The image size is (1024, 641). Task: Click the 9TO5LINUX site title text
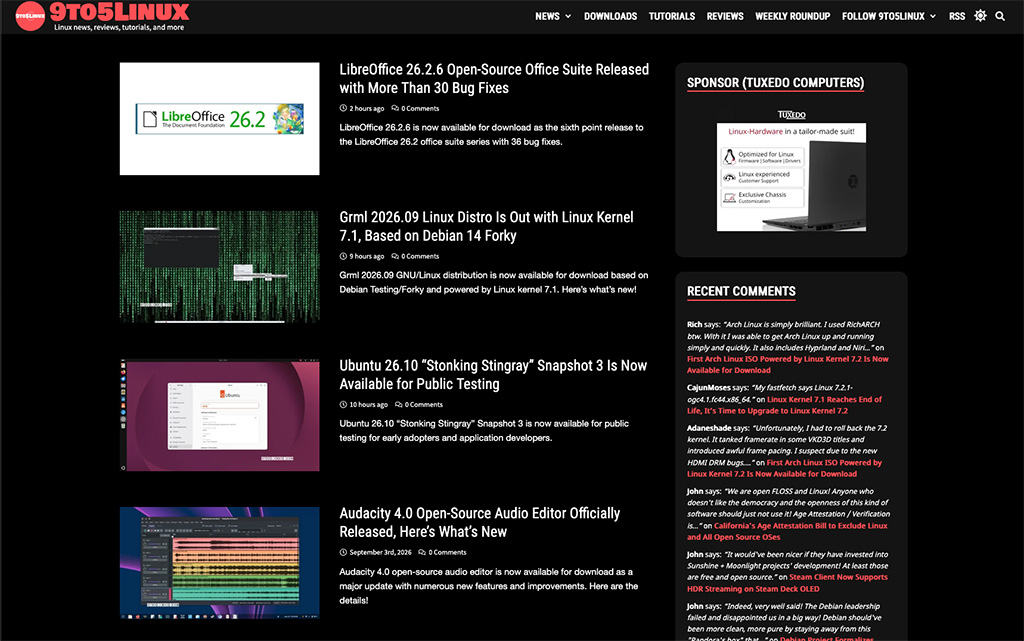(120, 12)
